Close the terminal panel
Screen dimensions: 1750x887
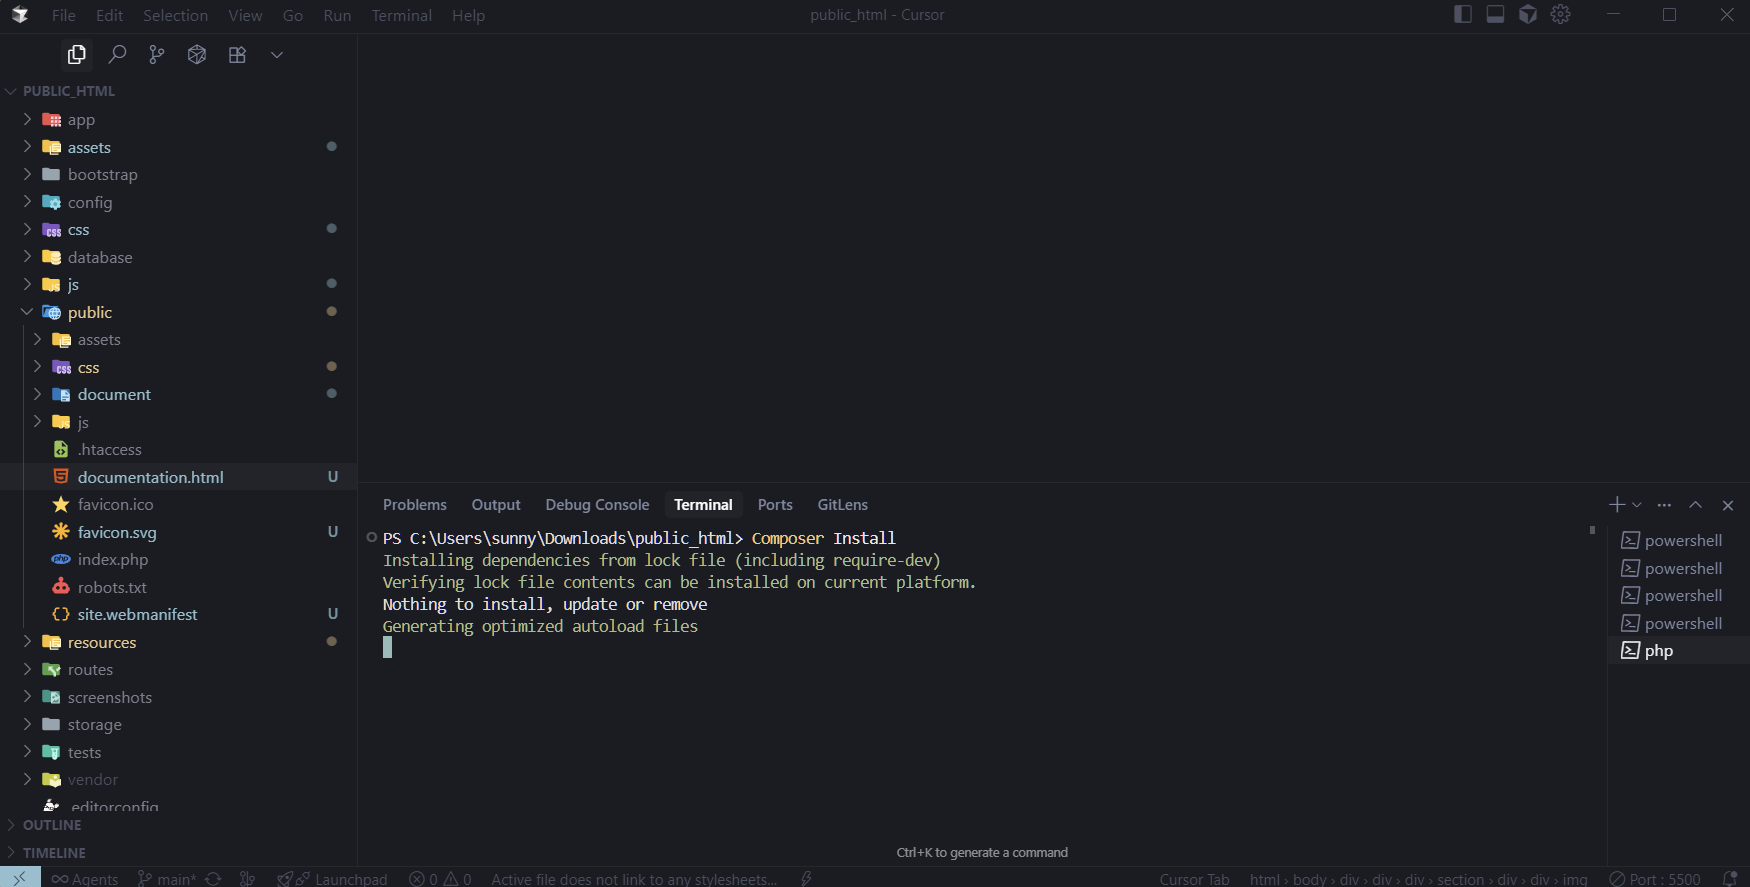(1728, 505)
